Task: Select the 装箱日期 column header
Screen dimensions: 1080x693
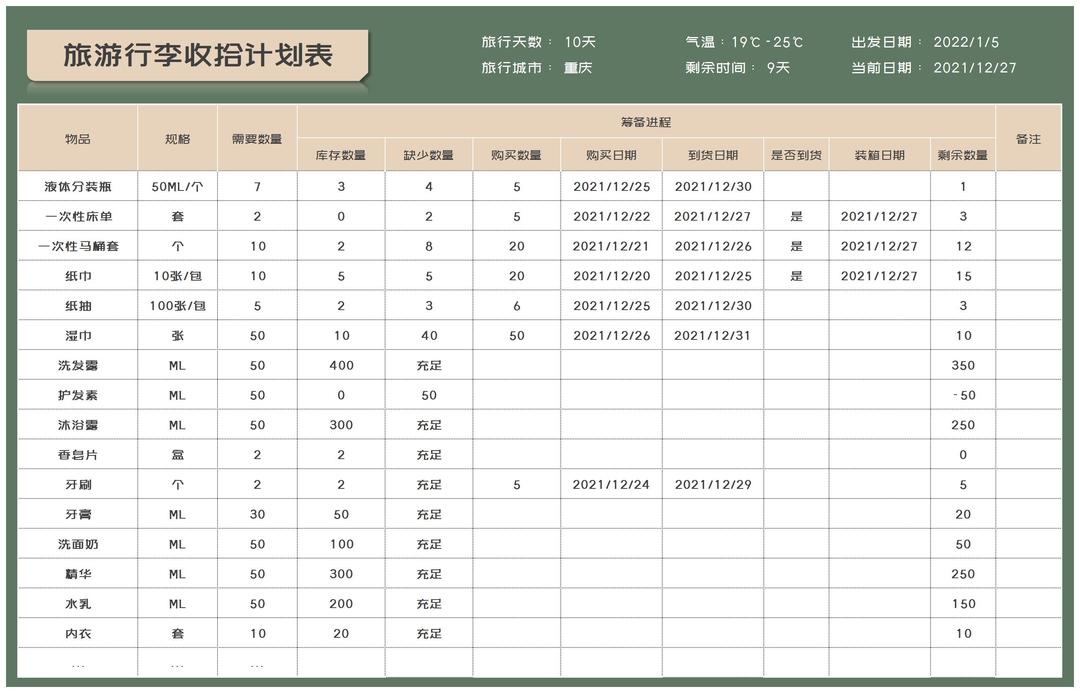Action: (880, 155)
